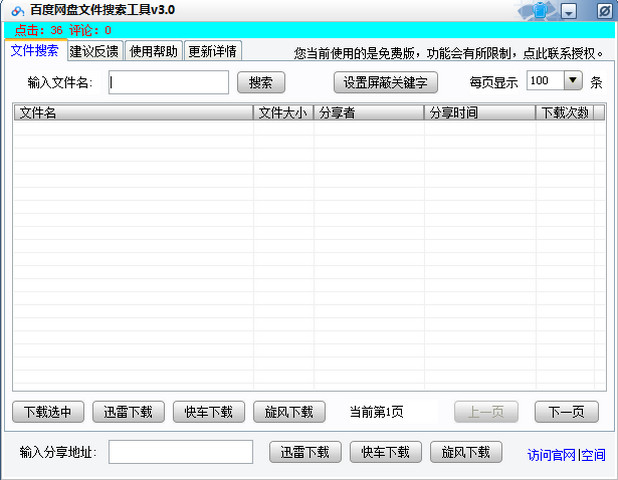Open the 访问官网 link
Screen dimensions: 618x480
coord(551,455)
